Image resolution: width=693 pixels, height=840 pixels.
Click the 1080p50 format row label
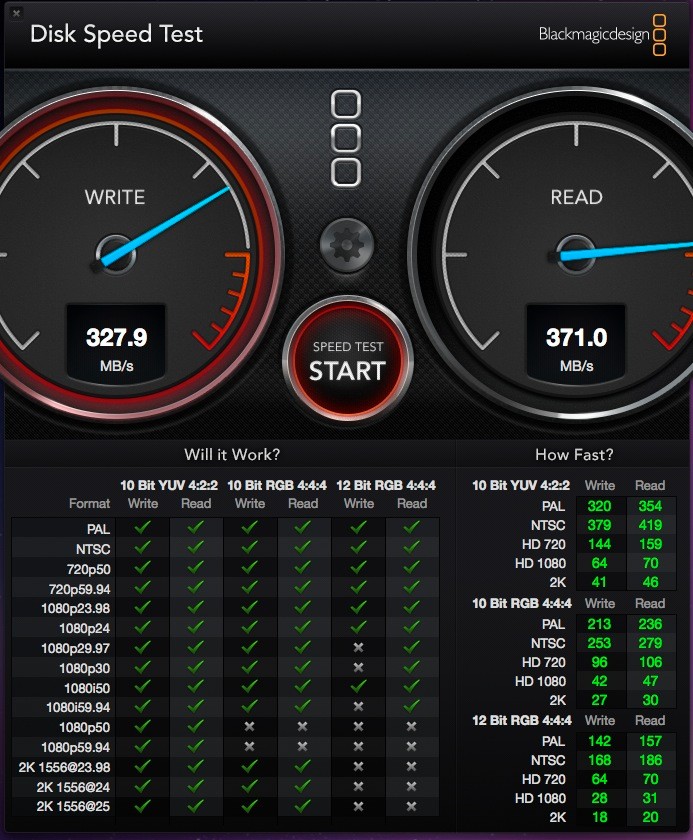(x=85, y=728)
